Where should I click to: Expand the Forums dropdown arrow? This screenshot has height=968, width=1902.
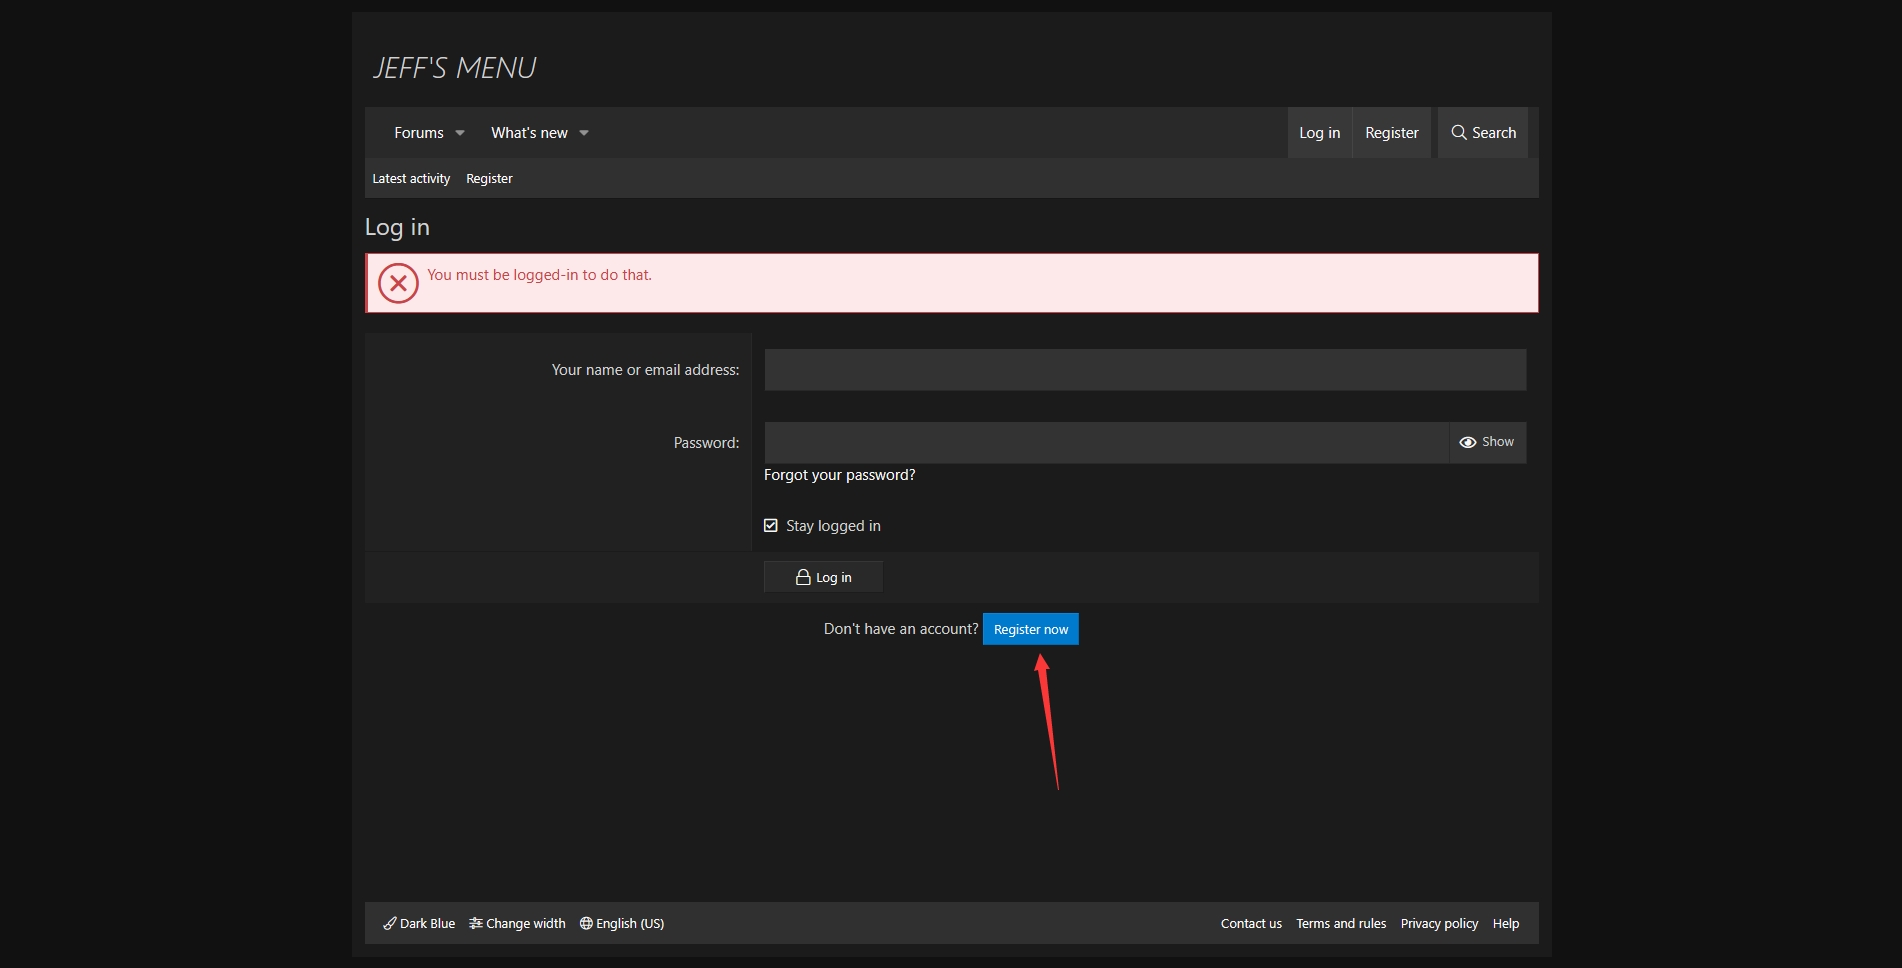coord(460,133)
